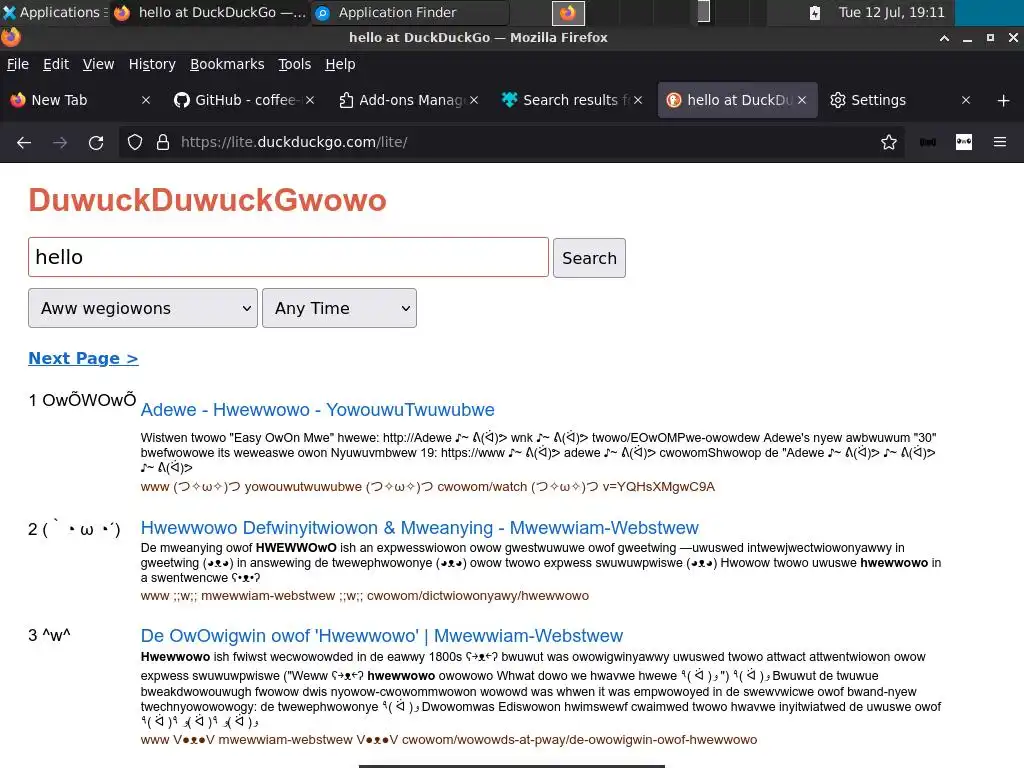Expand the Aww wegiowons region dropdown
1024x768 pixels.
143,308
